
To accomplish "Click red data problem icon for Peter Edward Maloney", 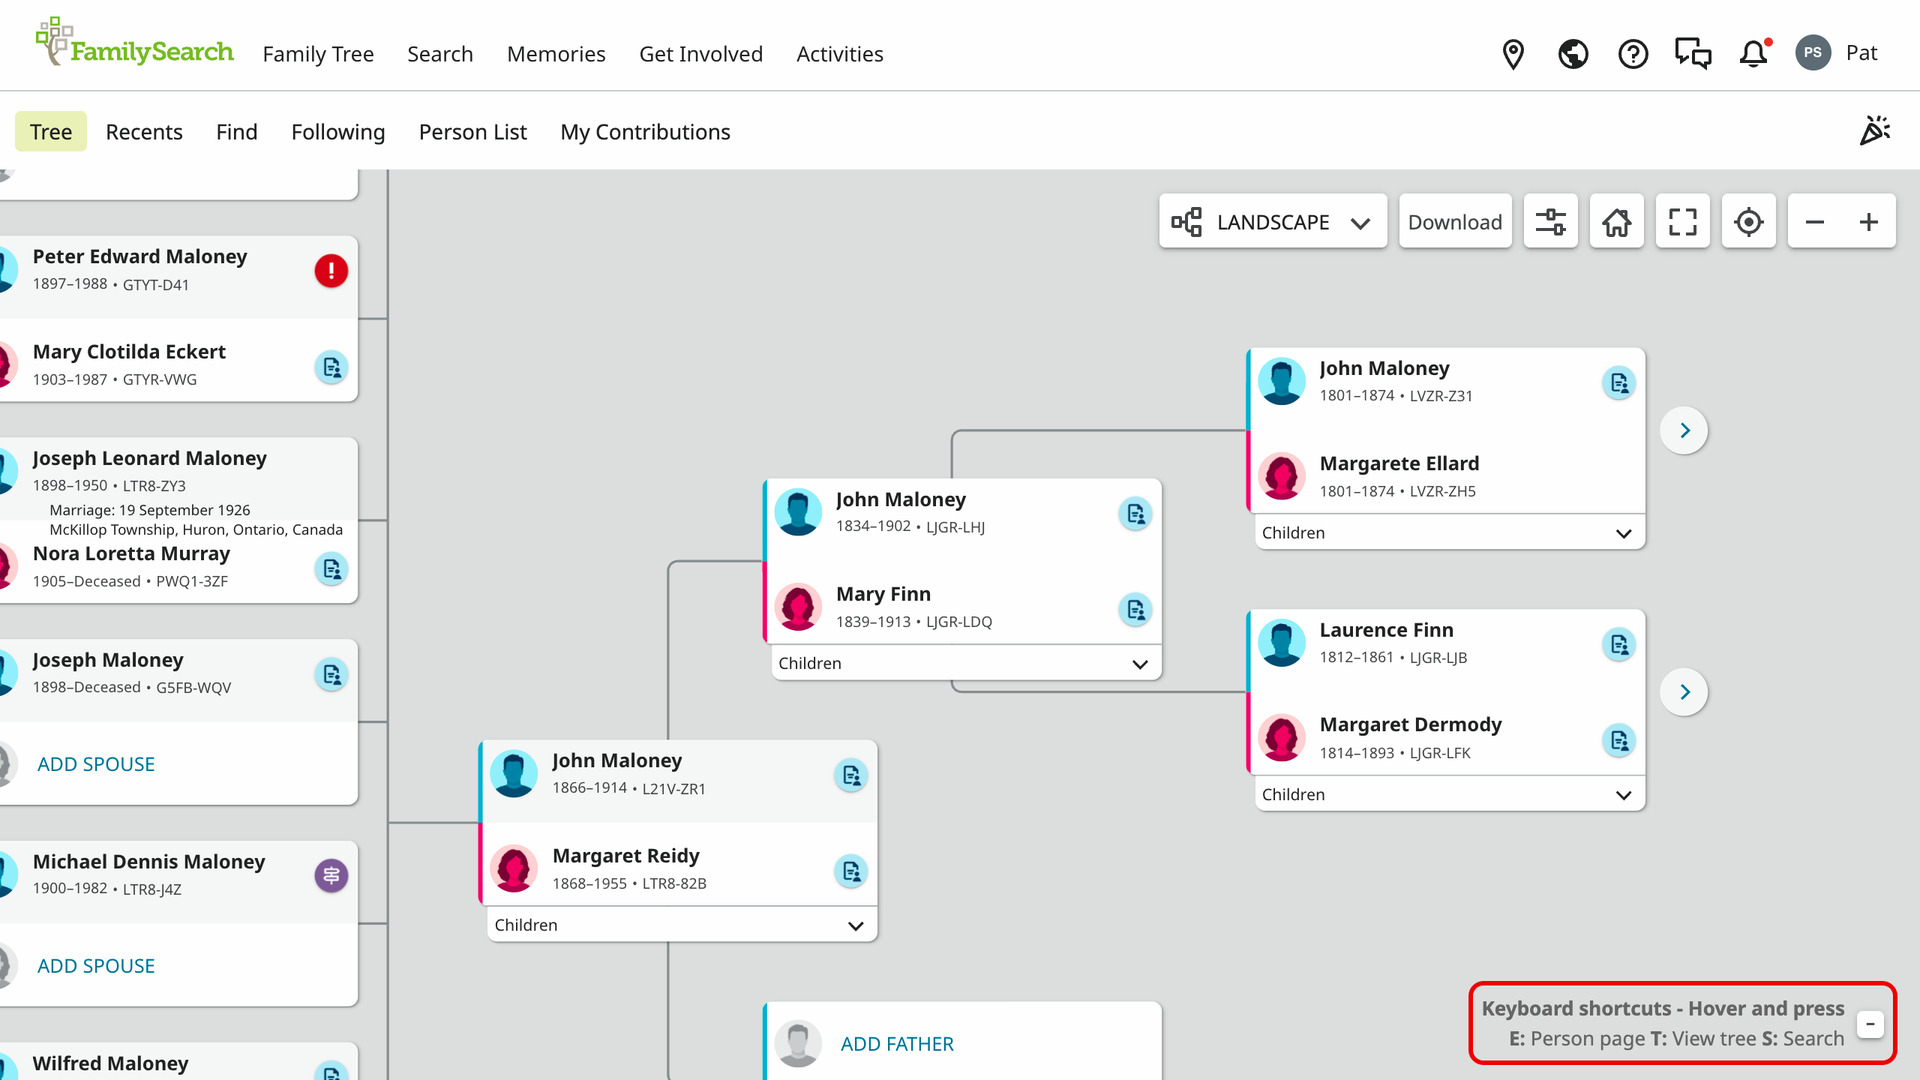I will click(331, 270).
